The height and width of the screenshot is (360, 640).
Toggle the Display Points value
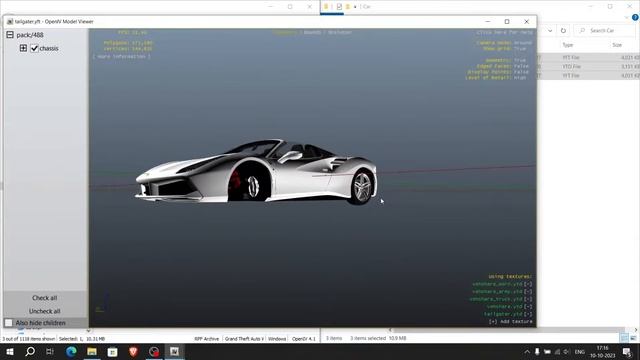point(521,72)
